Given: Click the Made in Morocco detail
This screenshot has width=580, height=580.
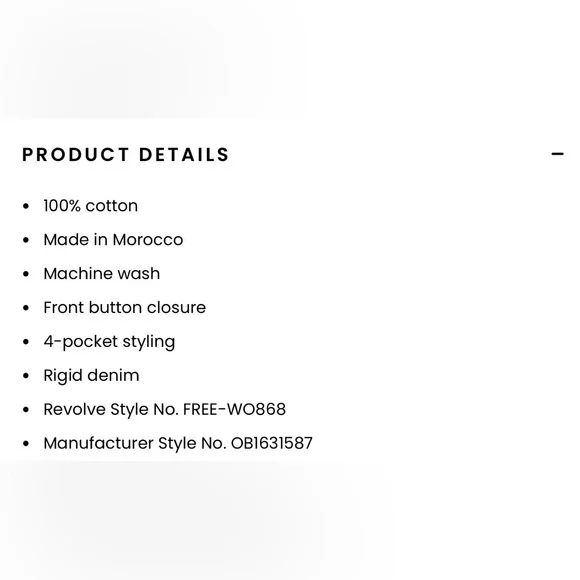Looking at the screenshot, I should 113,240.
